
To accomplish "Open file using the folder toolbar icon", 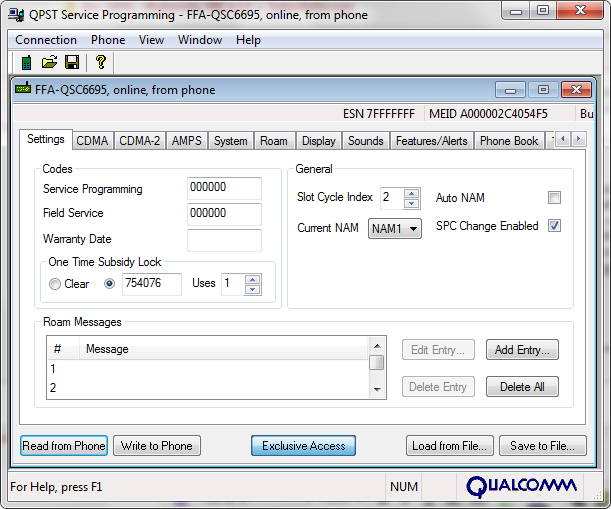I will click(x=49, y=62).
